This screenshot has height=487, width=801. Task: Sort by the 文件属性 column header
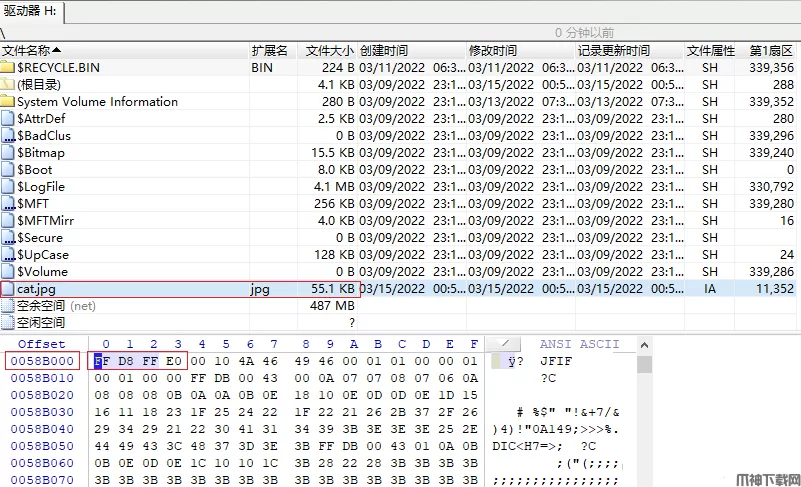point(711,50)
